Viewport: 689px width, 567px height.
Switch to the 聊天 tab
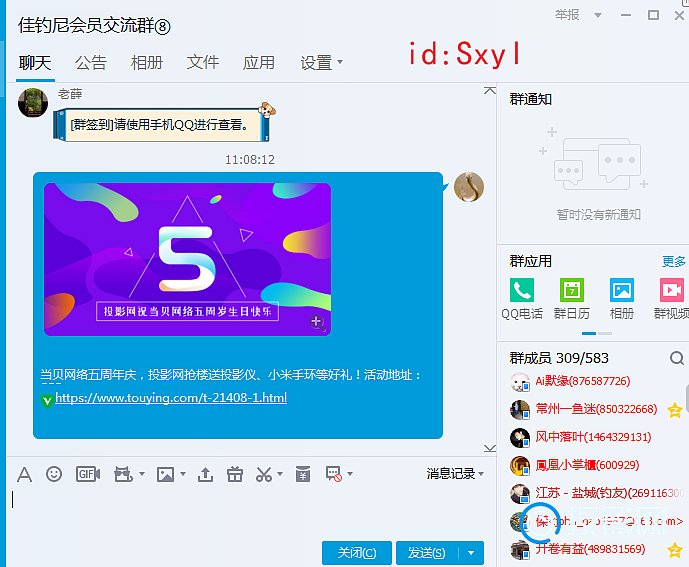[x=35, y=62]
